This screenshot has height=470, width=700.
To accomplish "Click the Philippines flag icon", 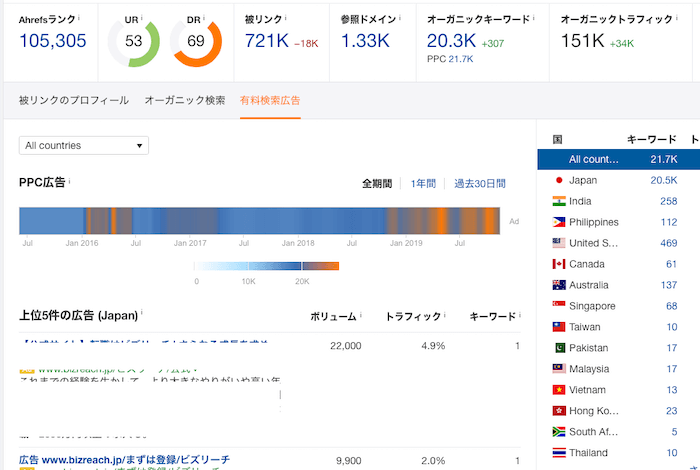I will [559, 222].
